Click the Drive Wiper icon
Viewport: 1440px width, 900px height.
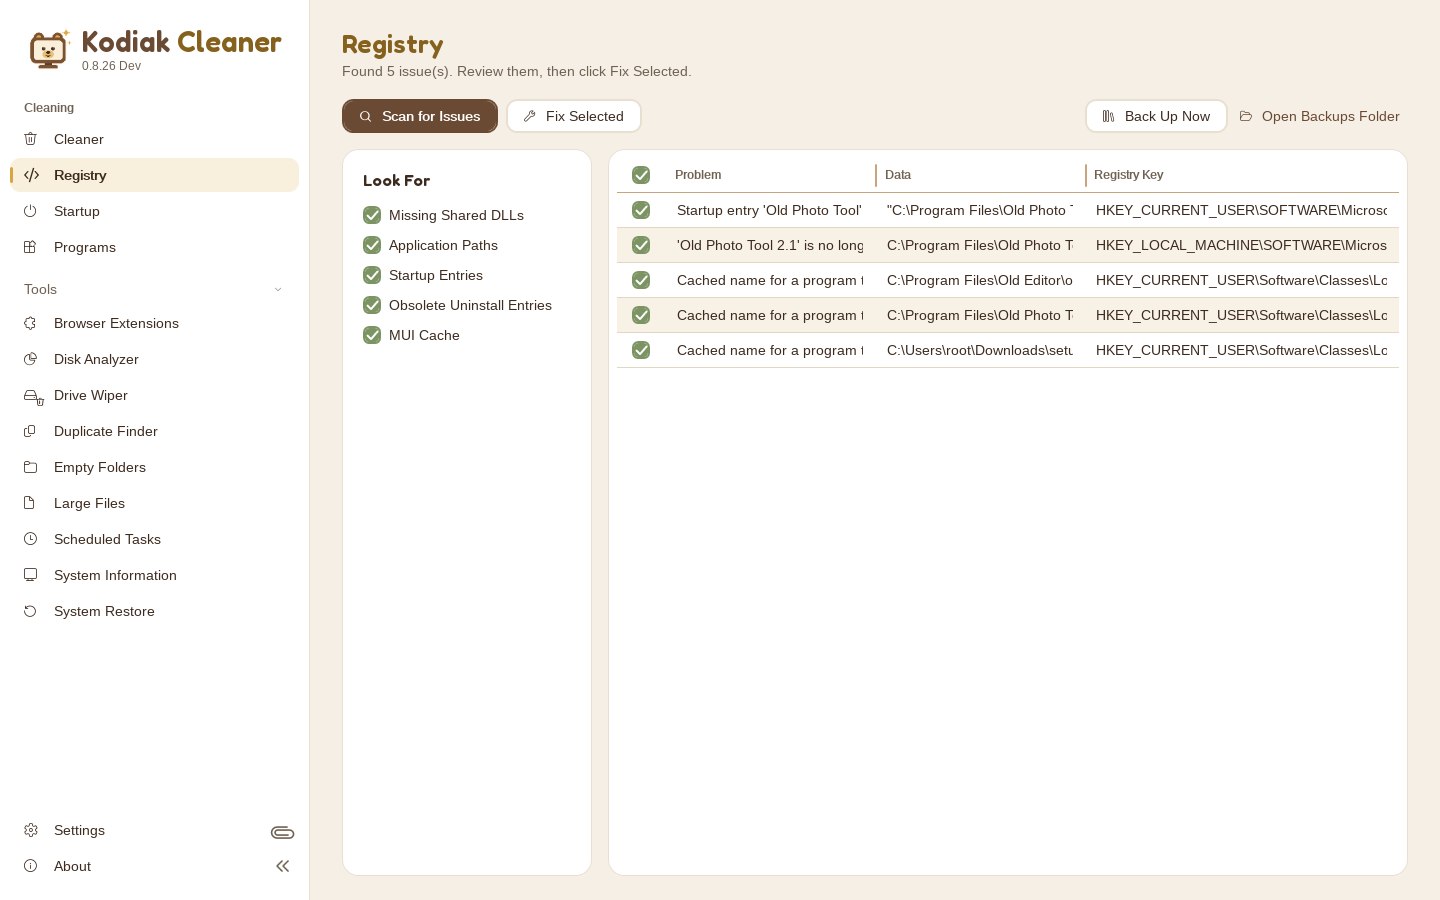33,396
